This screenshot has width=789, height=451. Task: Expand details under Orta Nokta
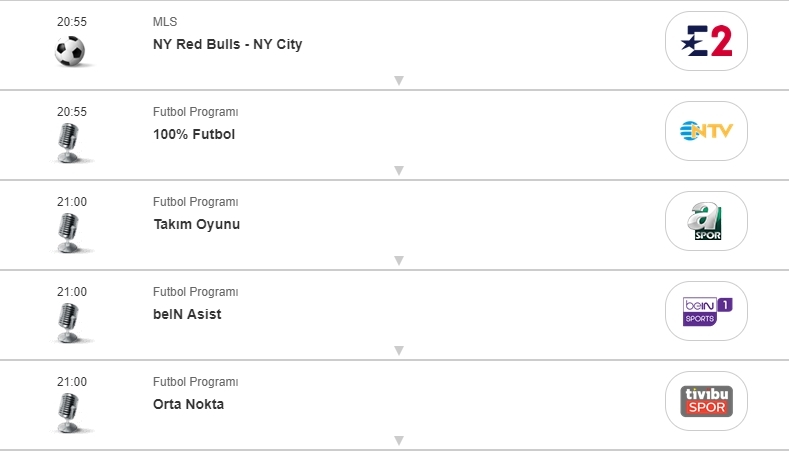pyautogui.click(x=398, y=440)
